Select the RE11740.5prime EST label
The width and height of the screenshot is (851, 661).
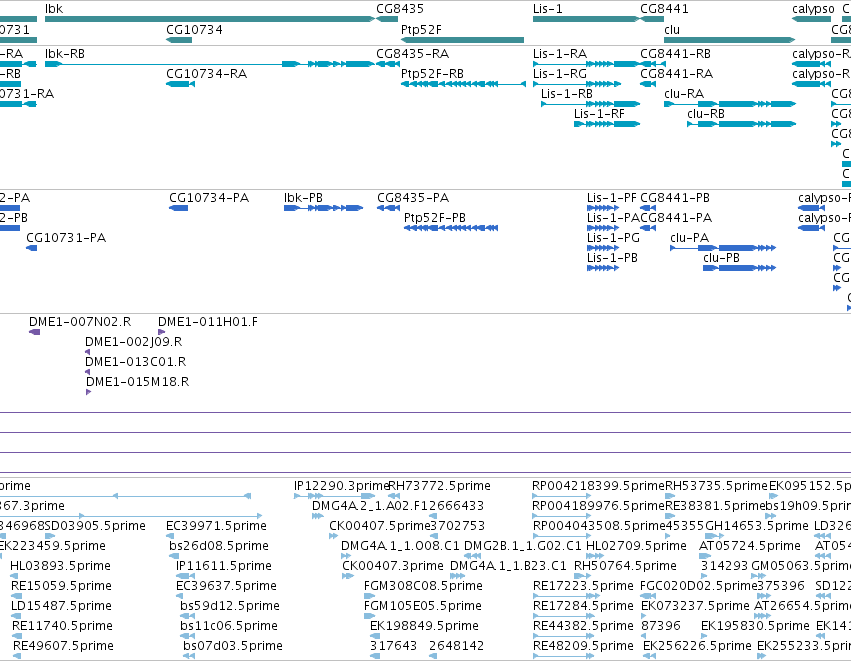pos(62,627)
